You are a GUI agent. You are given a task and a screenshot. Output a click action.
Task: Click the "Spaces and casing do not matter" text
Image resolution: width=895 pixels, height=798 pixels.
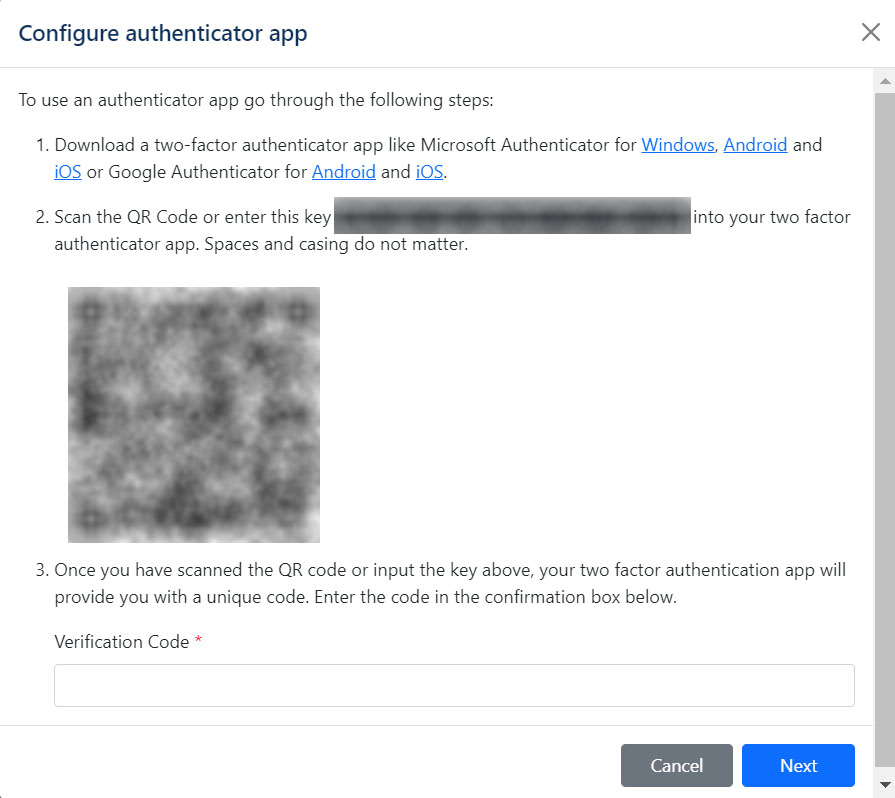pos(336,244)
